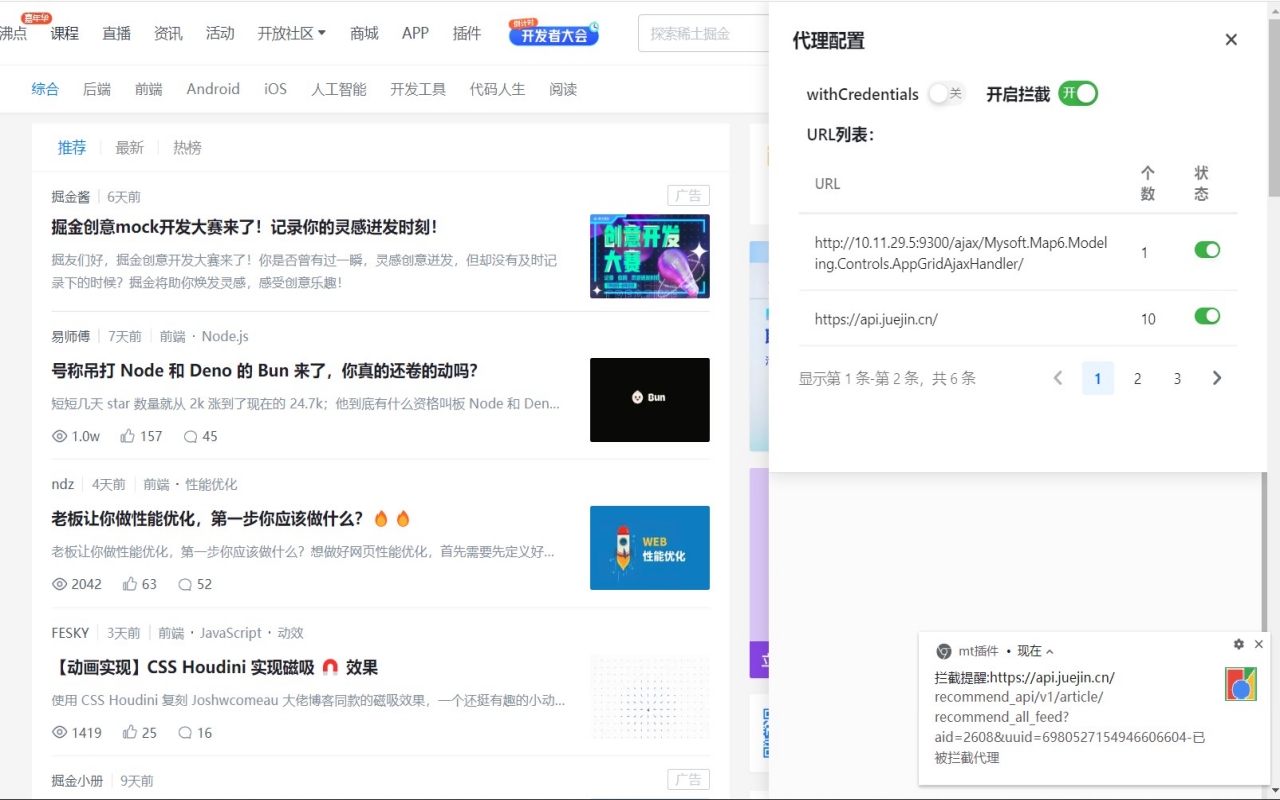Select the 后端 category tab
This screenshot has width=1280, height=800.
tap(97, 89)
